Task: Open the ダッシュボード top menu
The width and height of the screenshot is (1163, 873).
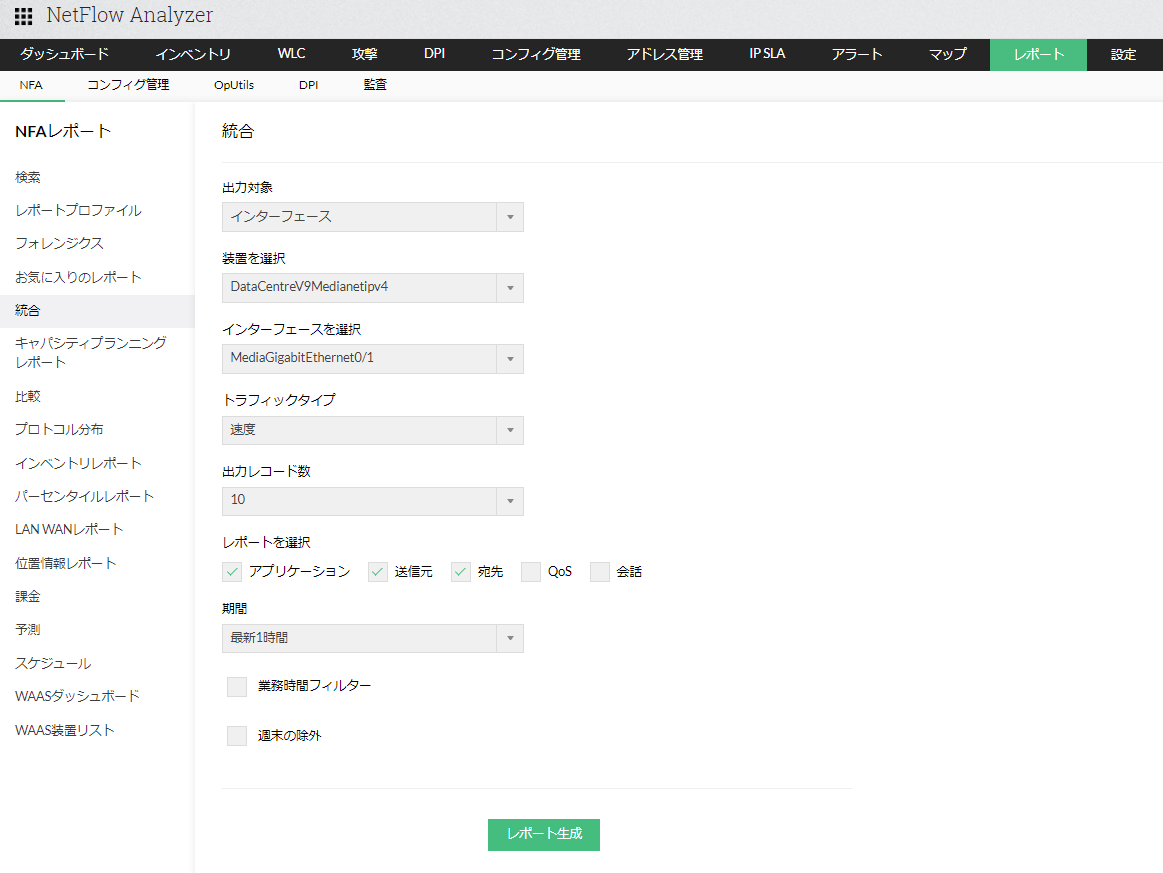Action: tap(65, 55)
